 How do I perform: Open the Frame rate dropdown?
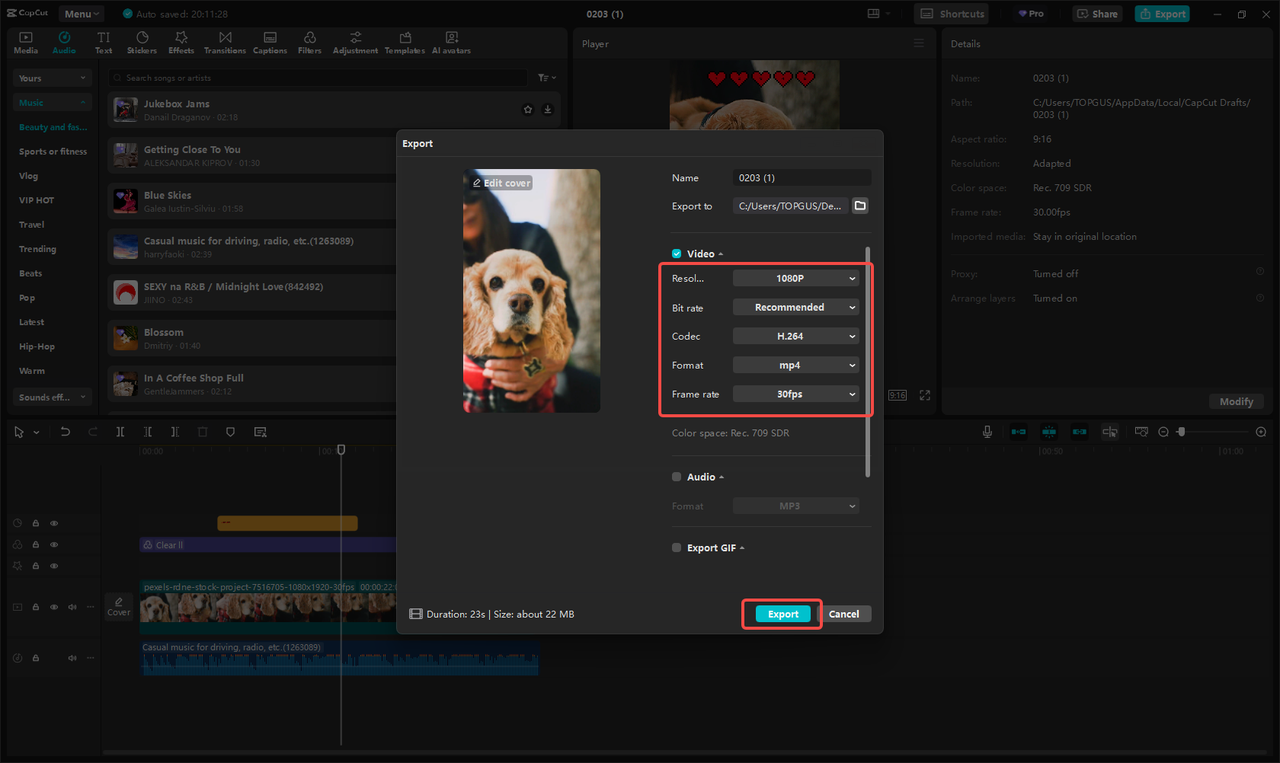point(795,393)
